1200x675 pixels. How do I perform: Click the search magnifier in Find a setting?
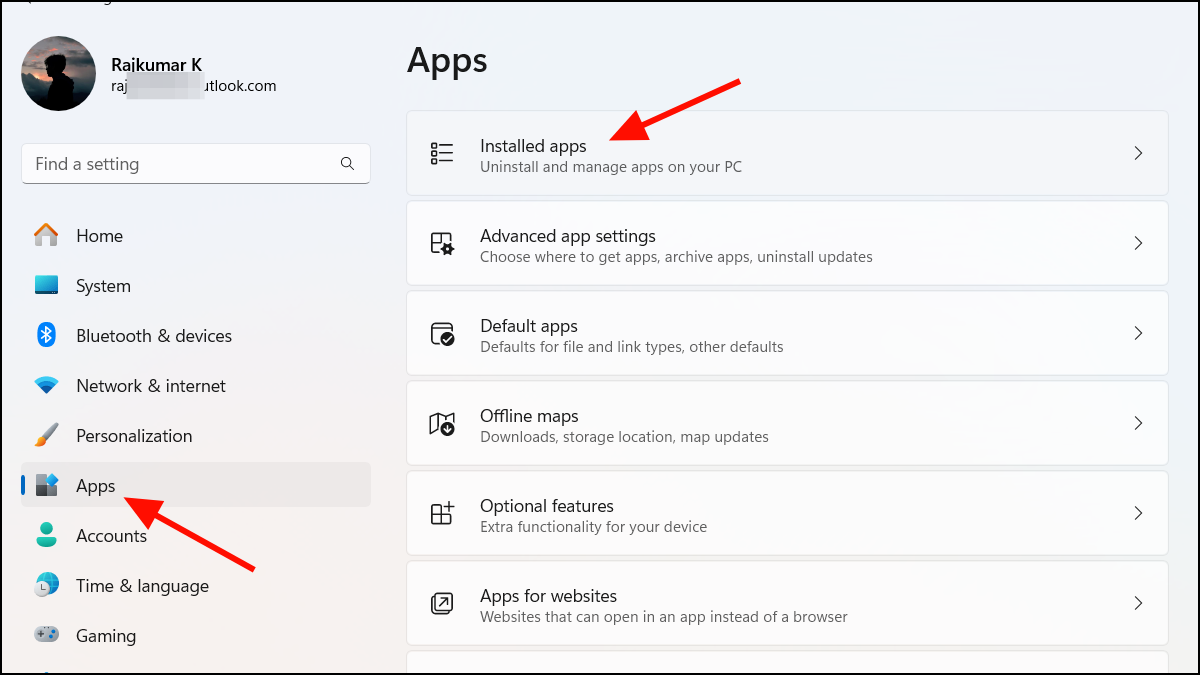click(347, 163)
